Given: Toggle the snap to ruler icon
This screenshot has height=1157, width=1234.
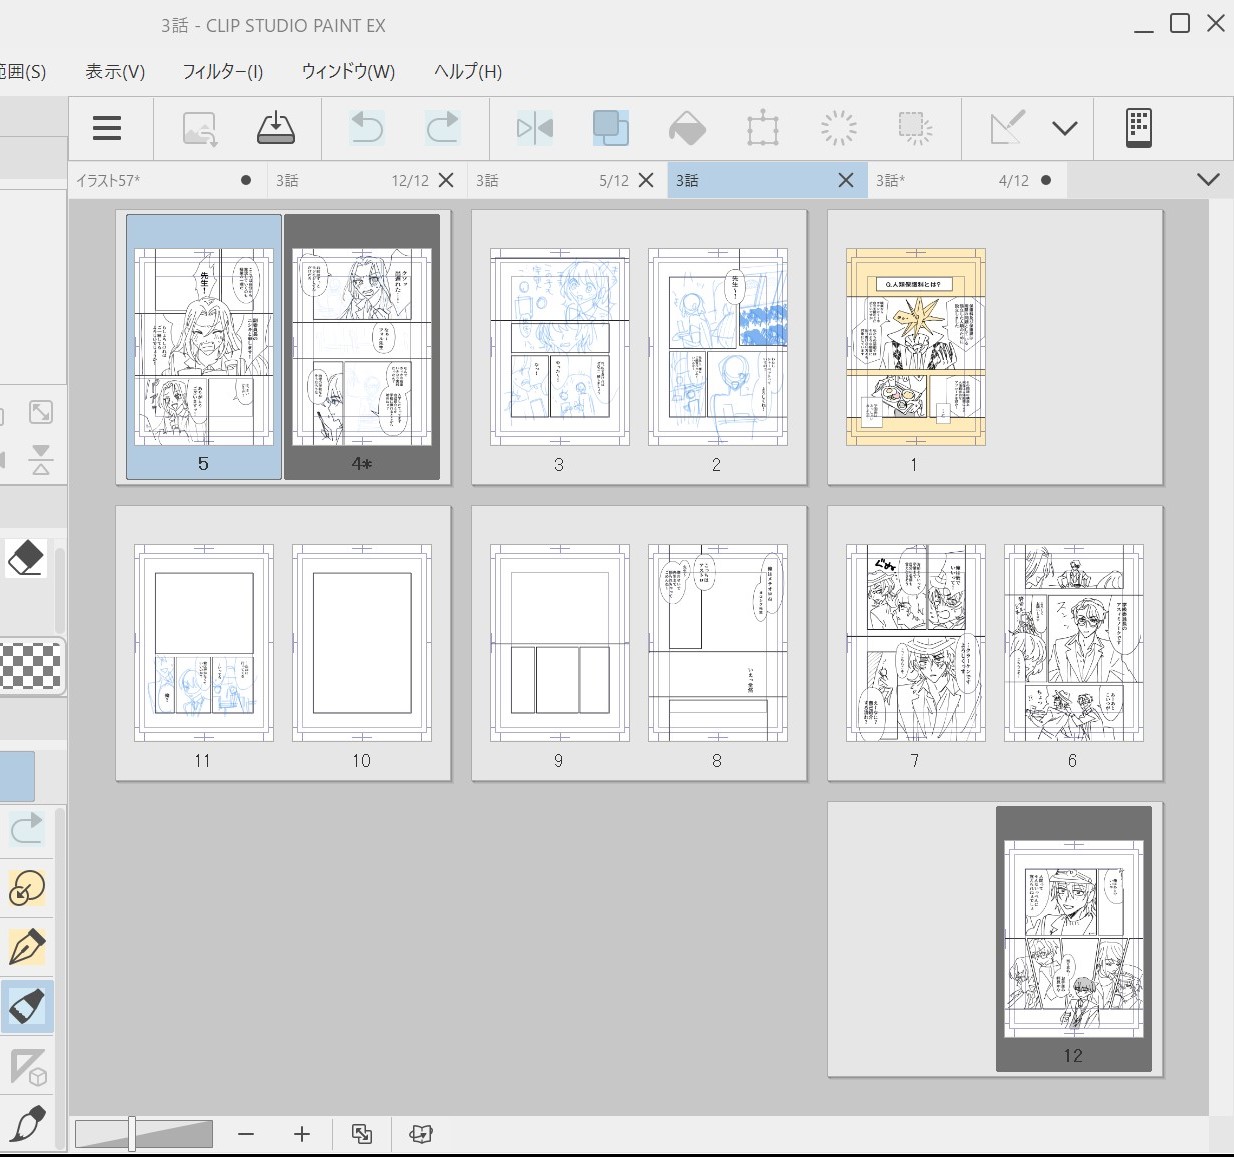Looking at the screenshot, I should [x=1007, y=128].
